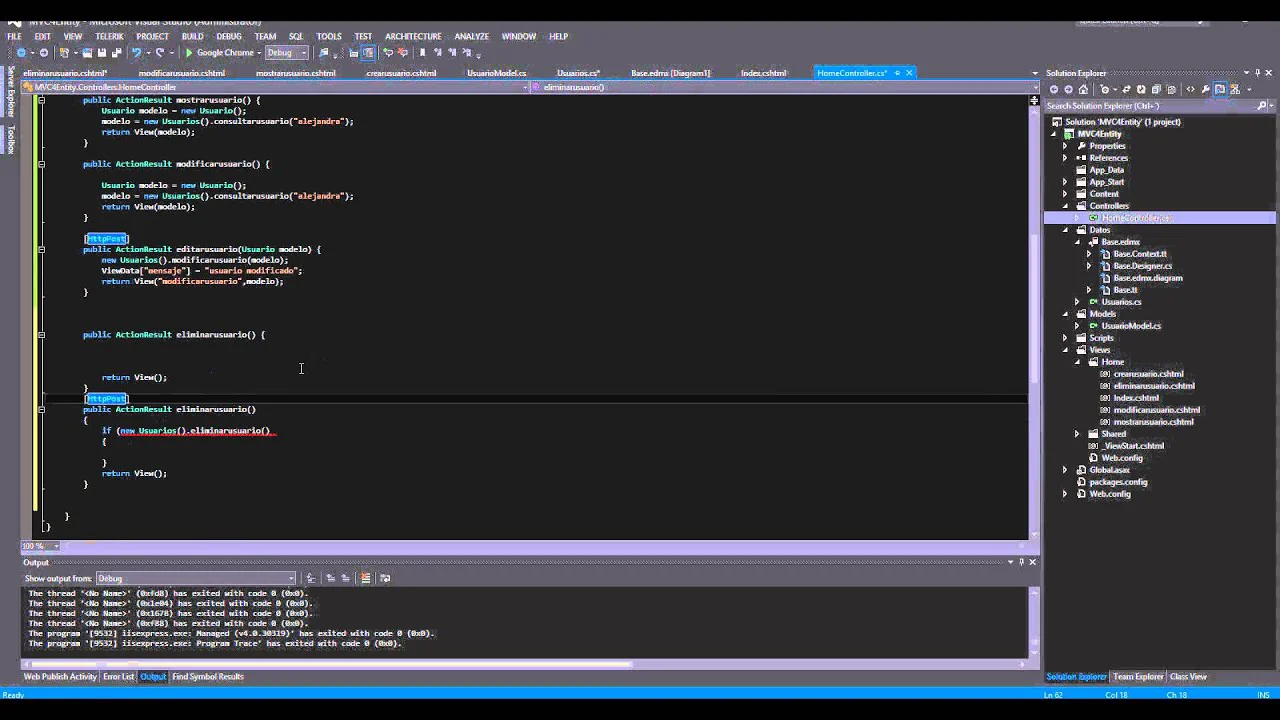
Task: Close the Output panel
Action: click(1033, 562)
